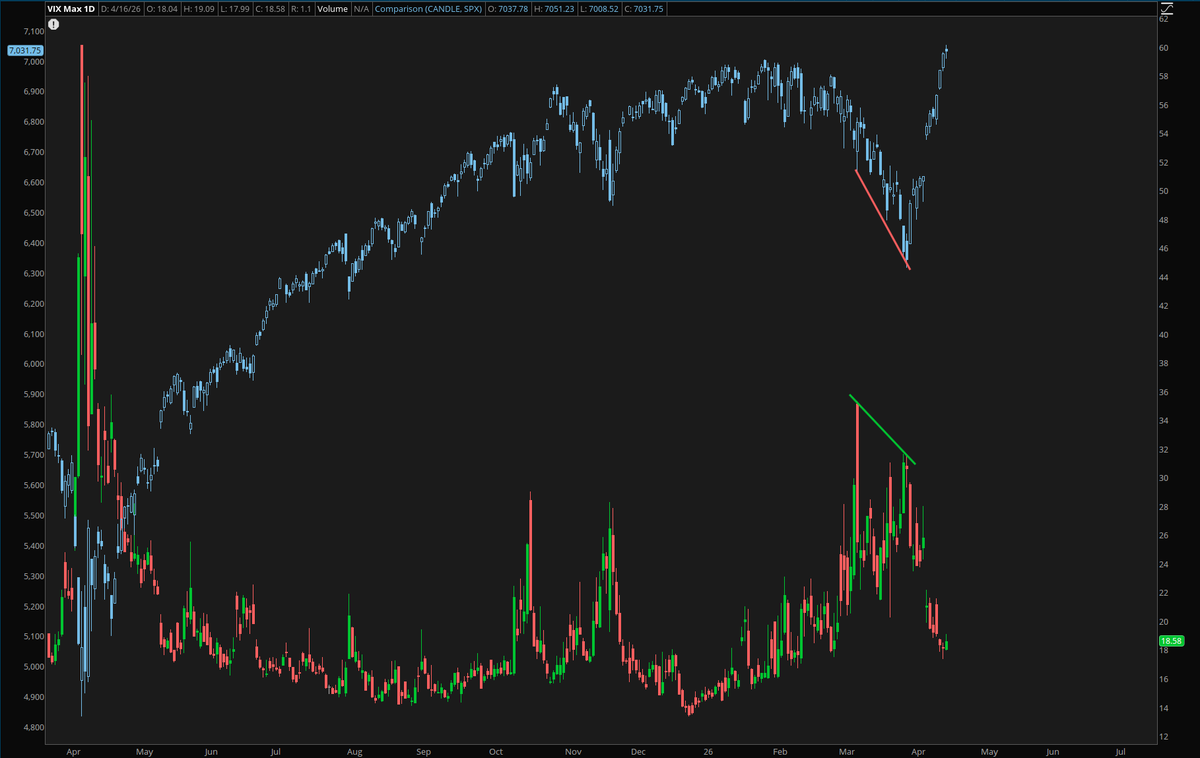
Task: Click the C: 7031.75 comparison close value
Action: [644, 9]
